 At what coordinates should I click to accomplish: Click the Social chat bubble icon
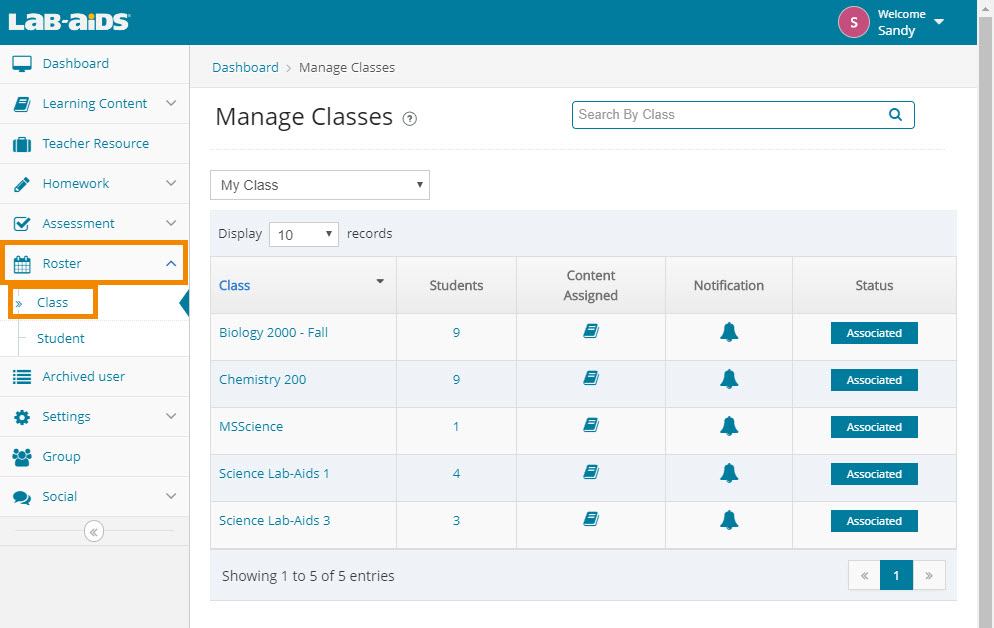tap(22, 496)
